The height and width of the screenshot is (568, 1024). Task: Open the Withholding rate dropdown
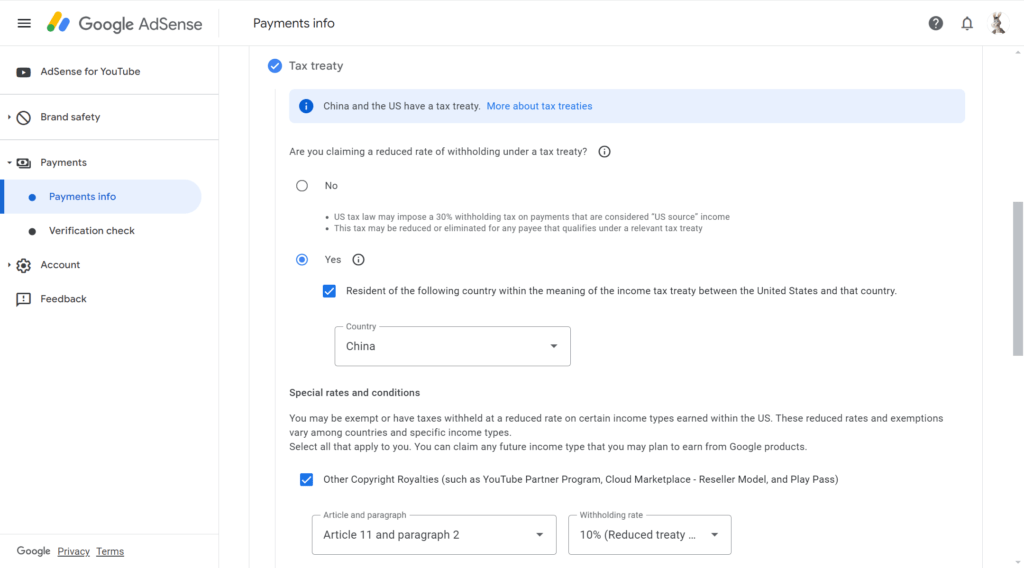[x=649, y=535]
